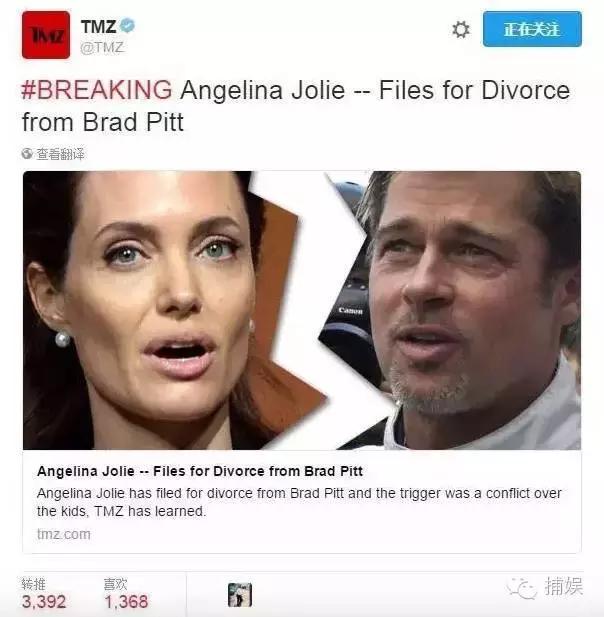Screen dimensions: 604x617
Task: Open the small user avatar under the tweet
Action: click(240, 595)
